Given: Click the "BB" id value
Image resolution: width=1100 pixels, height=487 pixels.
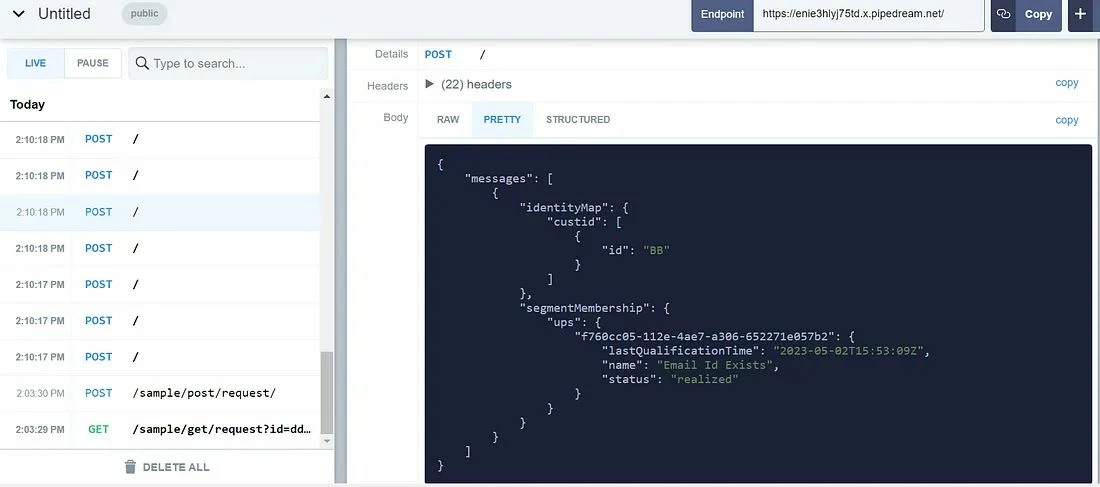Looking at the screenshot, I should pyautogui.click(x=656, y=251).
